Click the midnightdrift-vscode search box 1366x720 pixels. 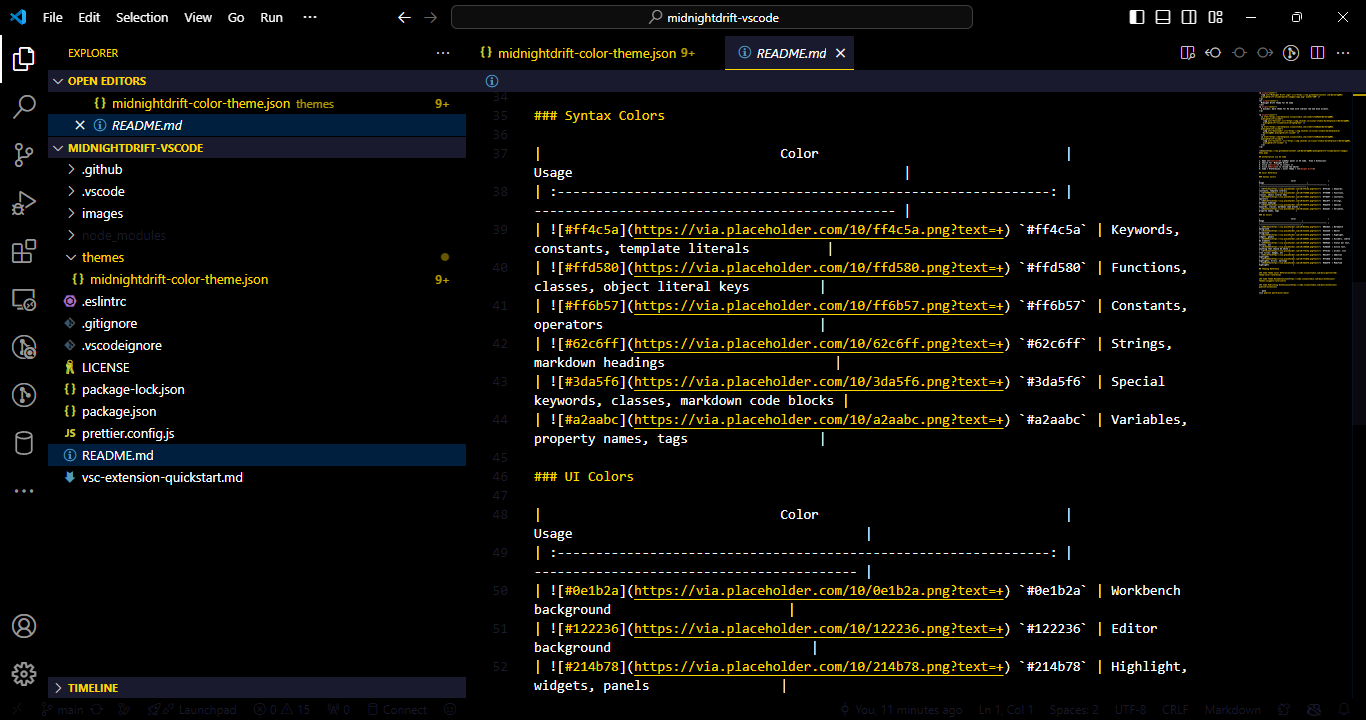(712, 17)
